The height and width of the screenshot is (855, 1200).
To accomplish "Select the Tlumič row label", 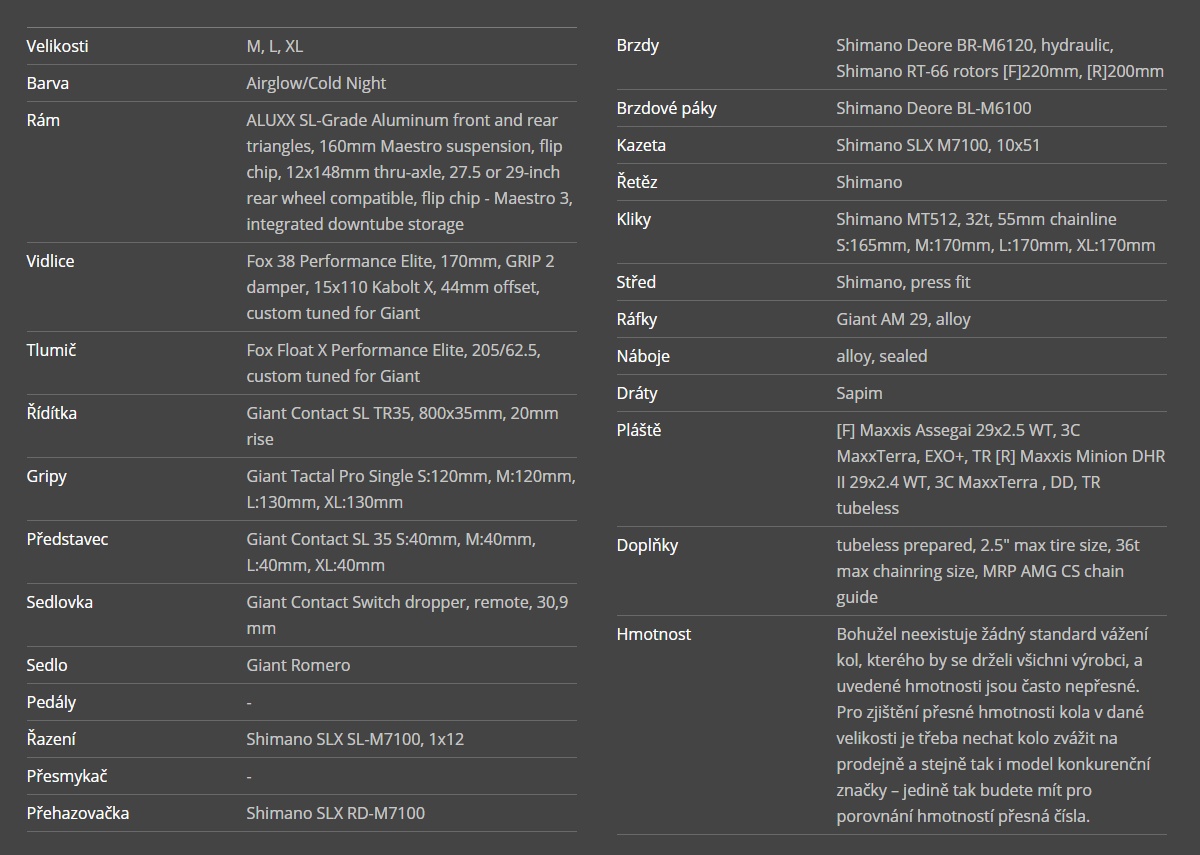I will coord(51,350).
